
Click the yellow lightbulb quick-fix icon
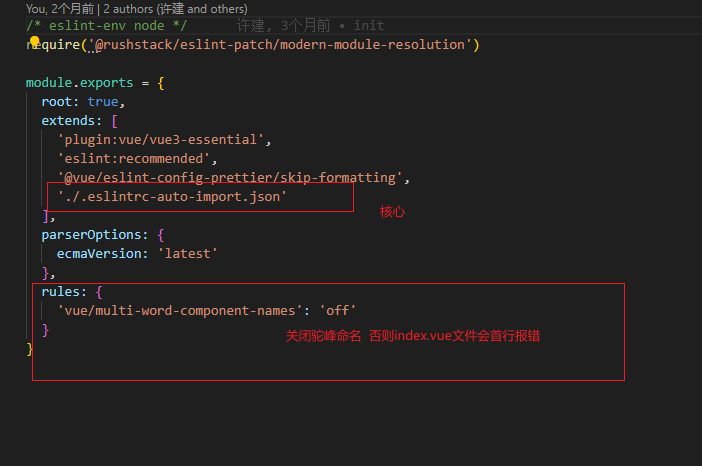33,43
